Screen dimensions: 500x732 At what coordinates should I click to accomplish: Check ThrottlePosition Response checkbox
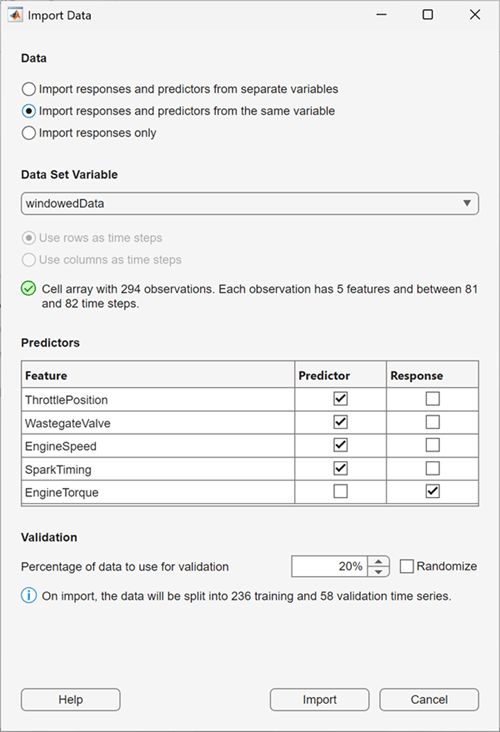[x=433, y=399]
